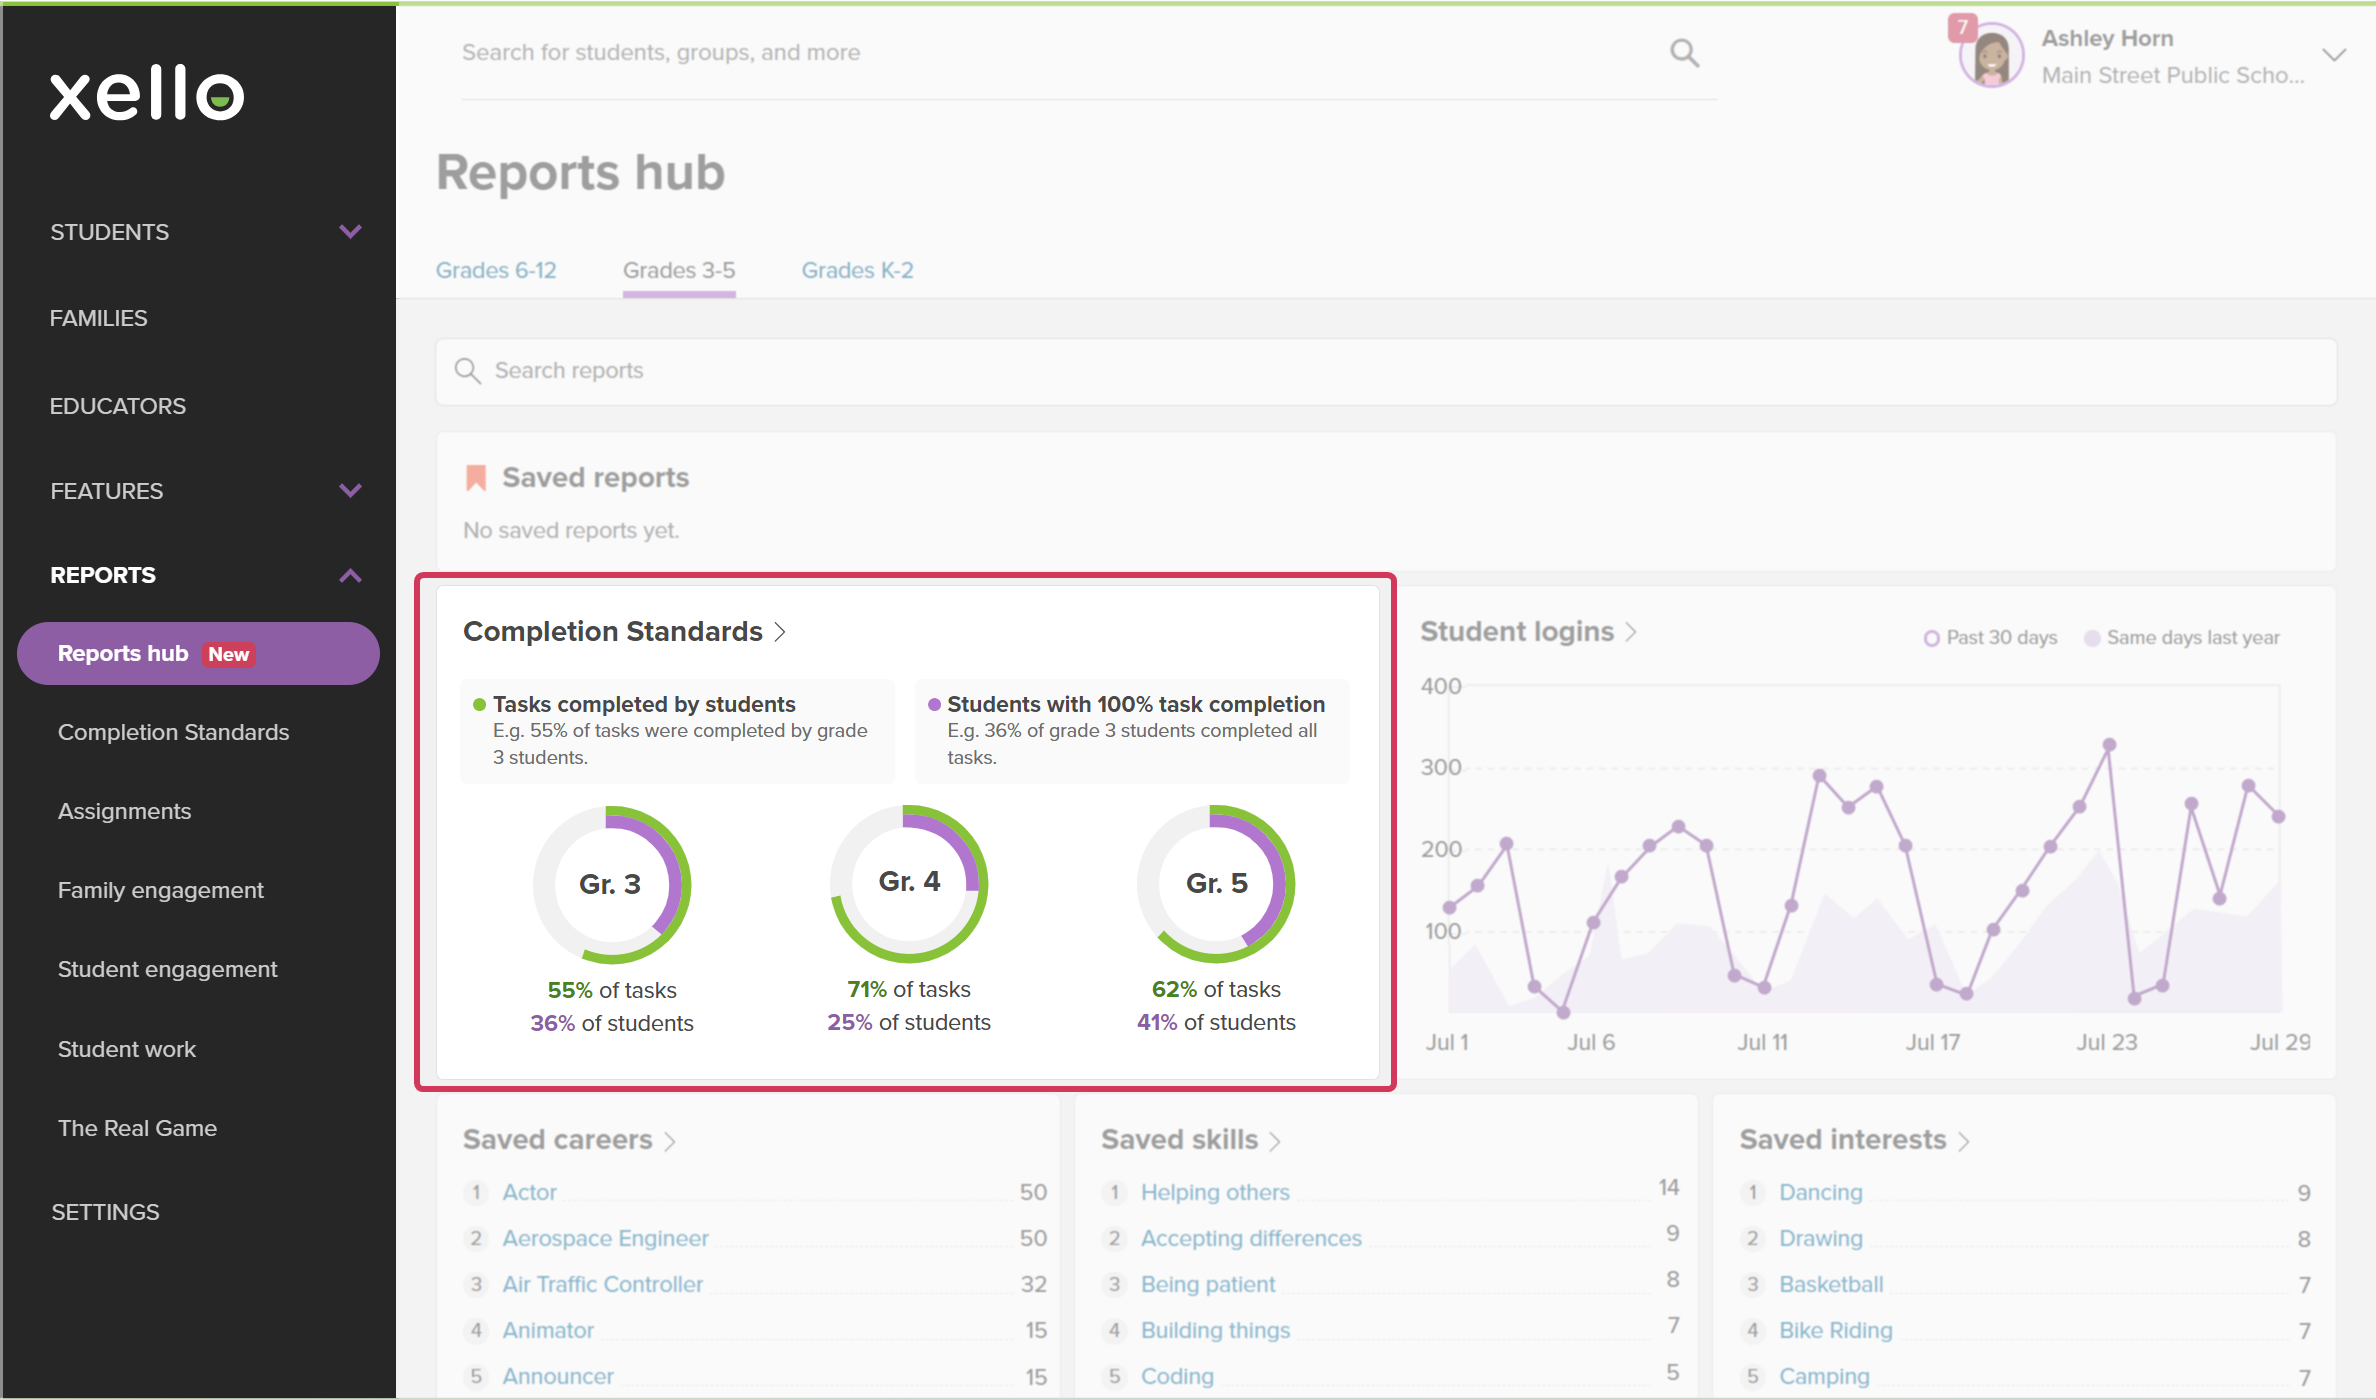Click the Gr. 4 completion donut chart
Viewport: 2376px width, 1399px height.
click(909, 883)
